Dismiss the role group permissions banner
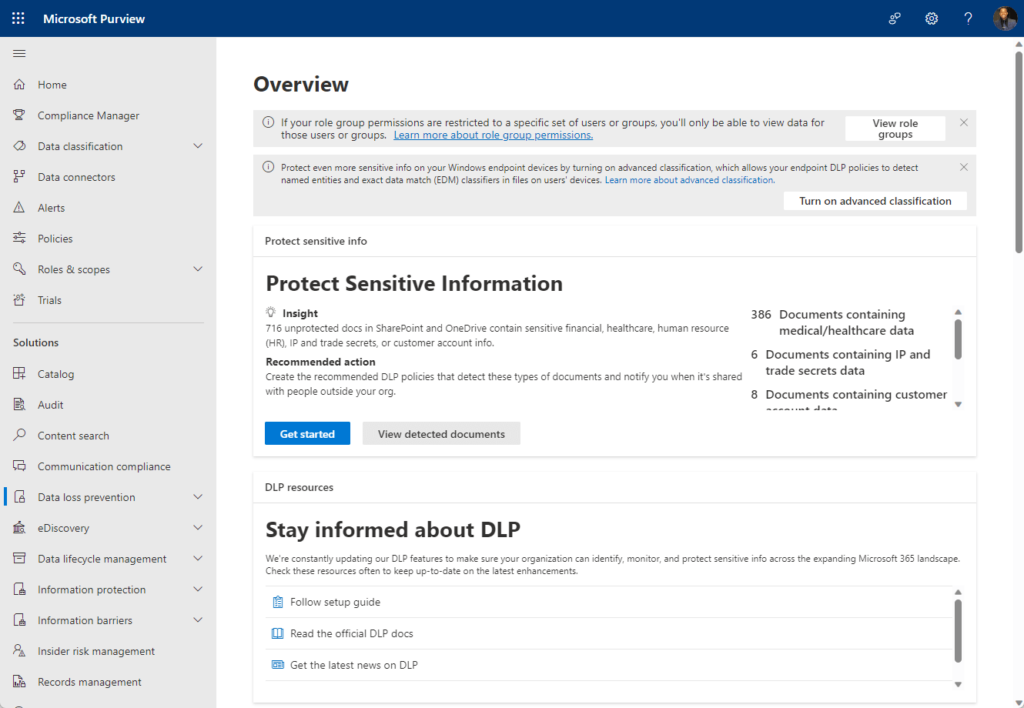The height and width of the screenshot is (708, 1024). (963, 122)
